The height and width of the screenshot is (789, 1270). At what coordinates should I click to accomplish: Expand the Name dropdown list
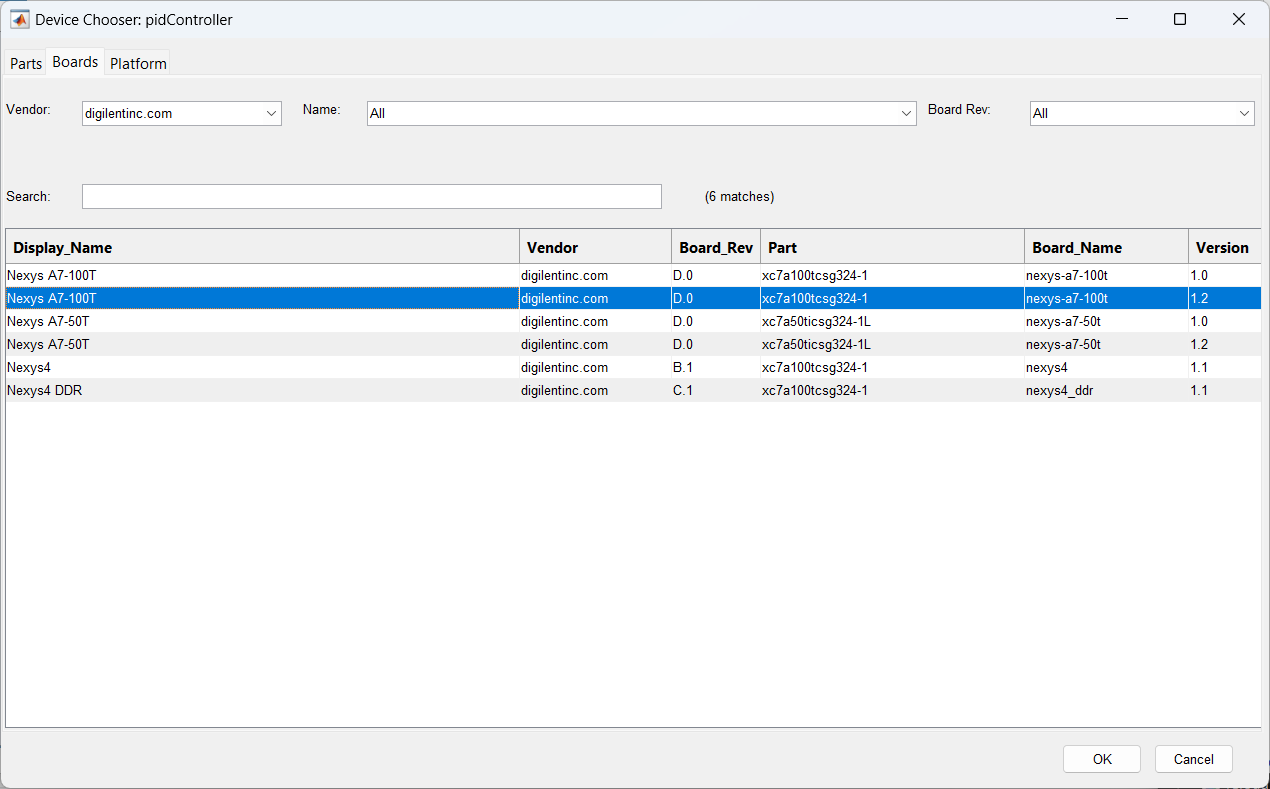click(x=641, y=114)
